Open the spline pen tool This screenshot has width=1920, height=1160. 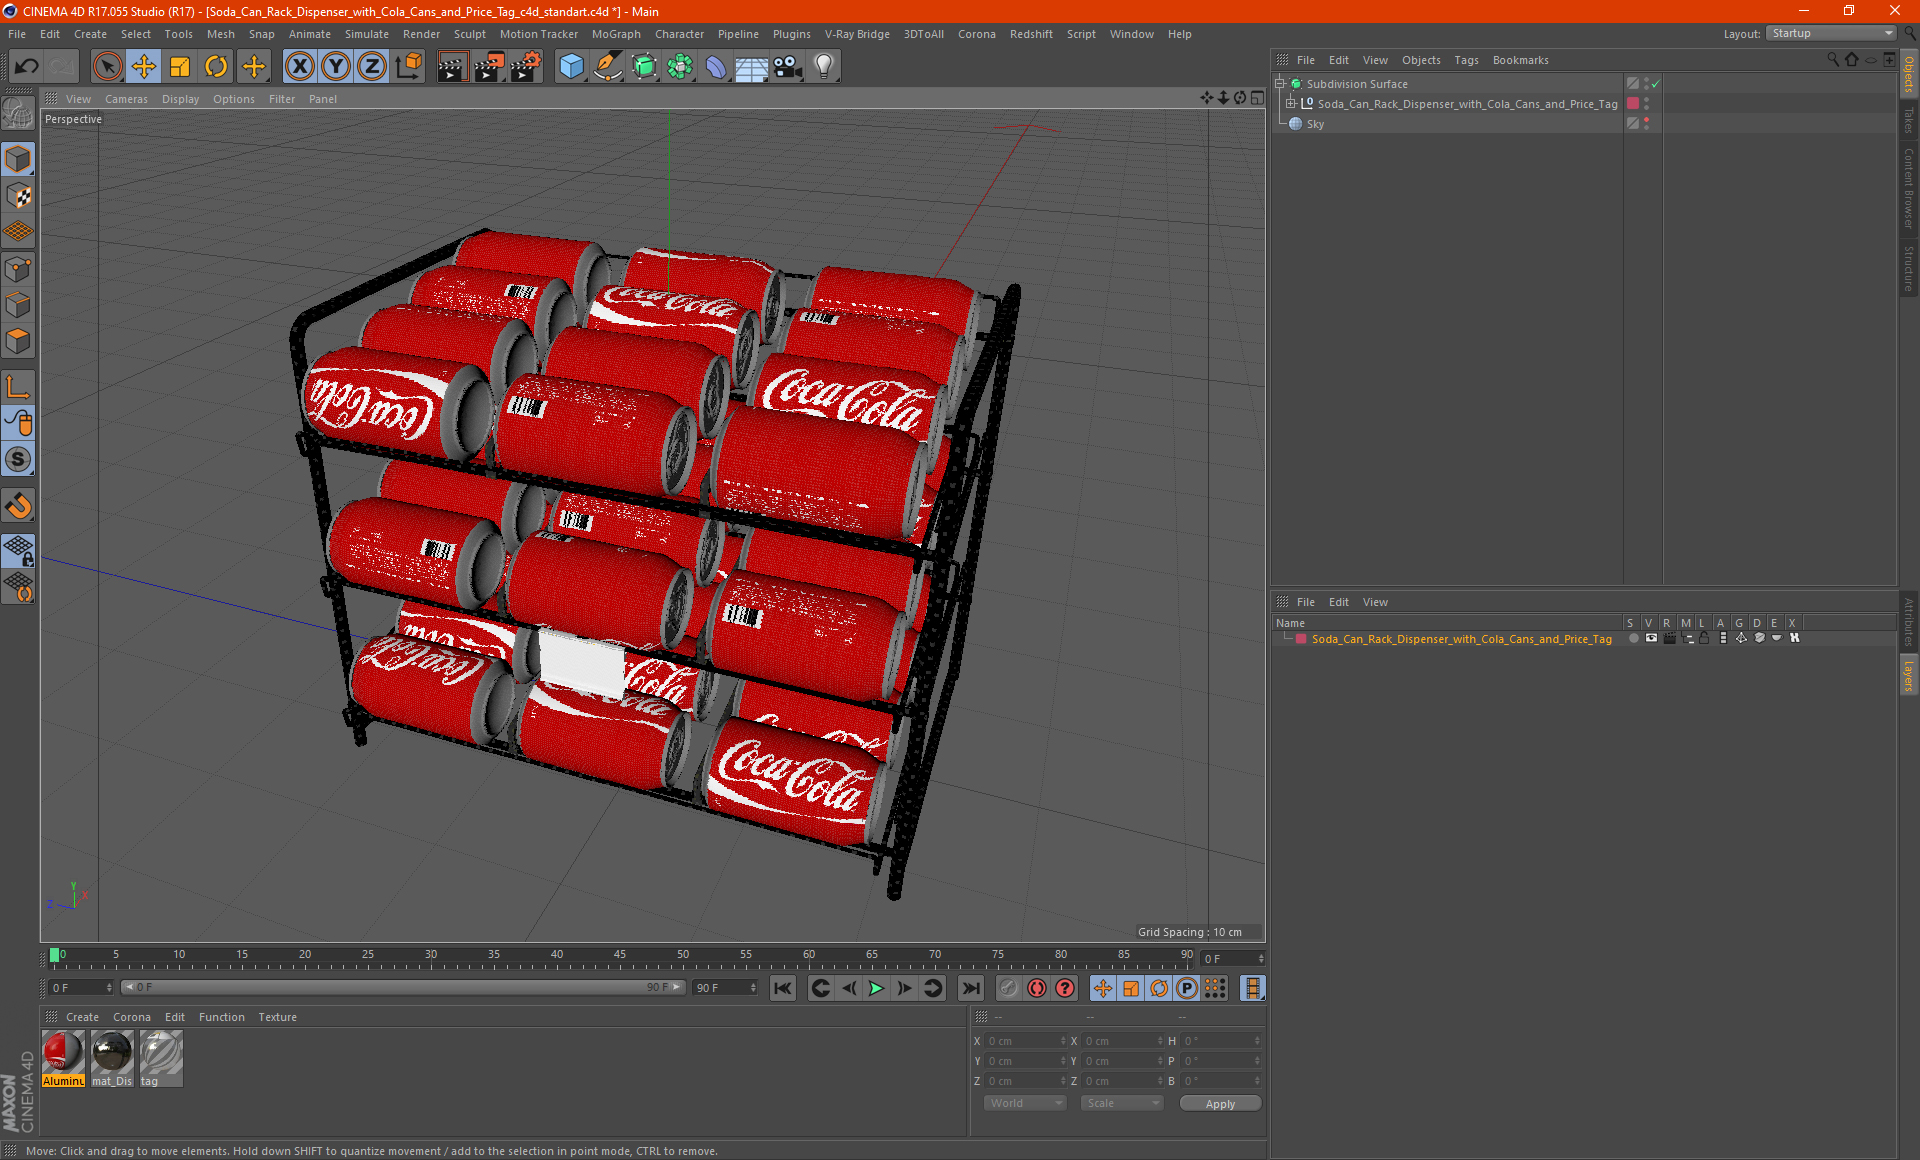click(x=607, y=67)
